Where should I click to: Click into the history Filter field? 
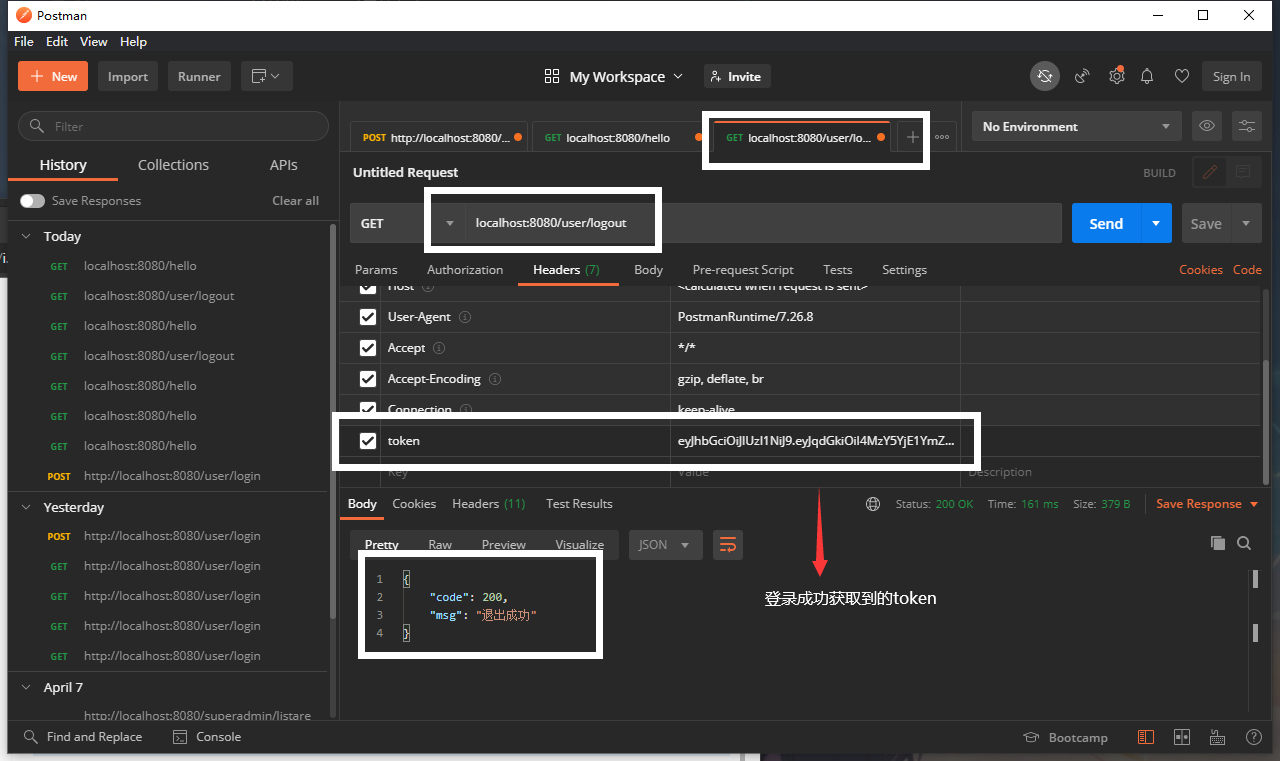click(173, 126)
